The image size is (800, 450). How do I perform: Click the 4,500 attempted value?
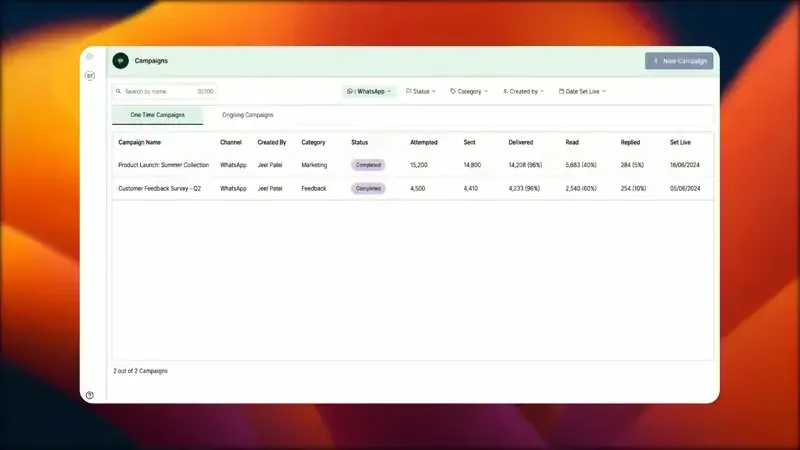pyautogui.click(x=417, y=189)
